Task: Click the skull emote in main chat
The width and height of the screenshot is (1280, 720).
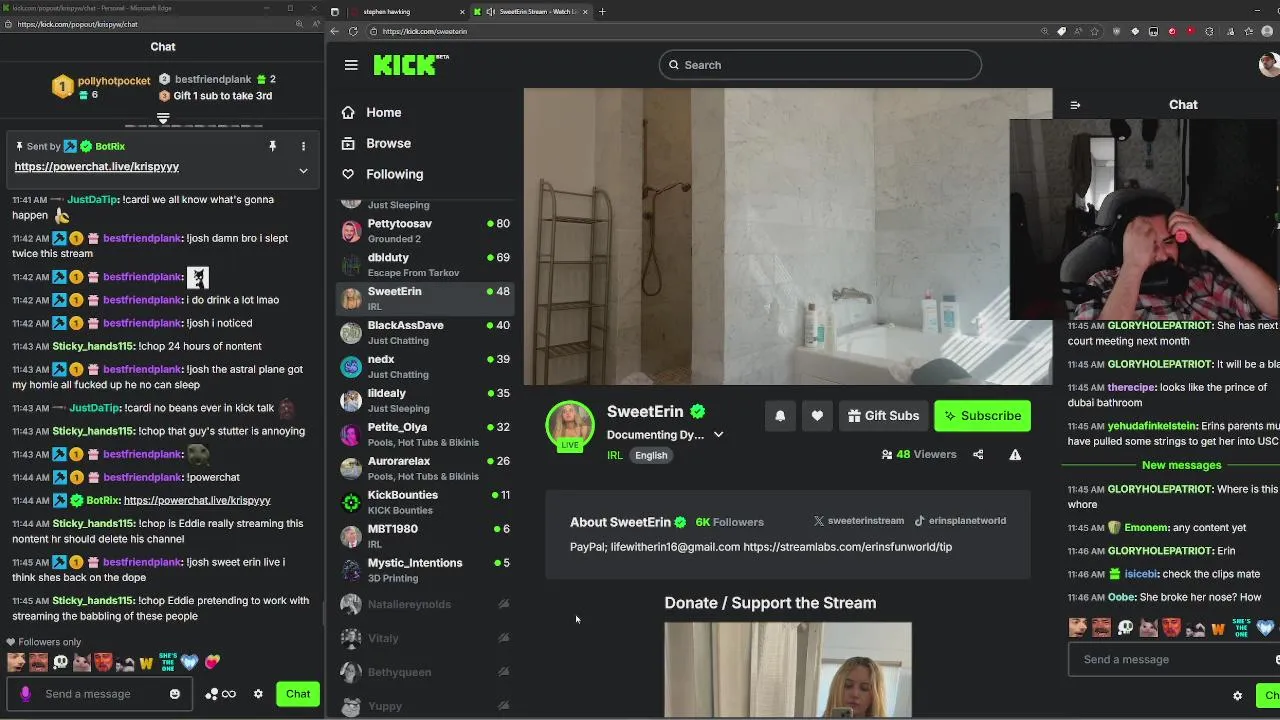Action: (1125, 628)
